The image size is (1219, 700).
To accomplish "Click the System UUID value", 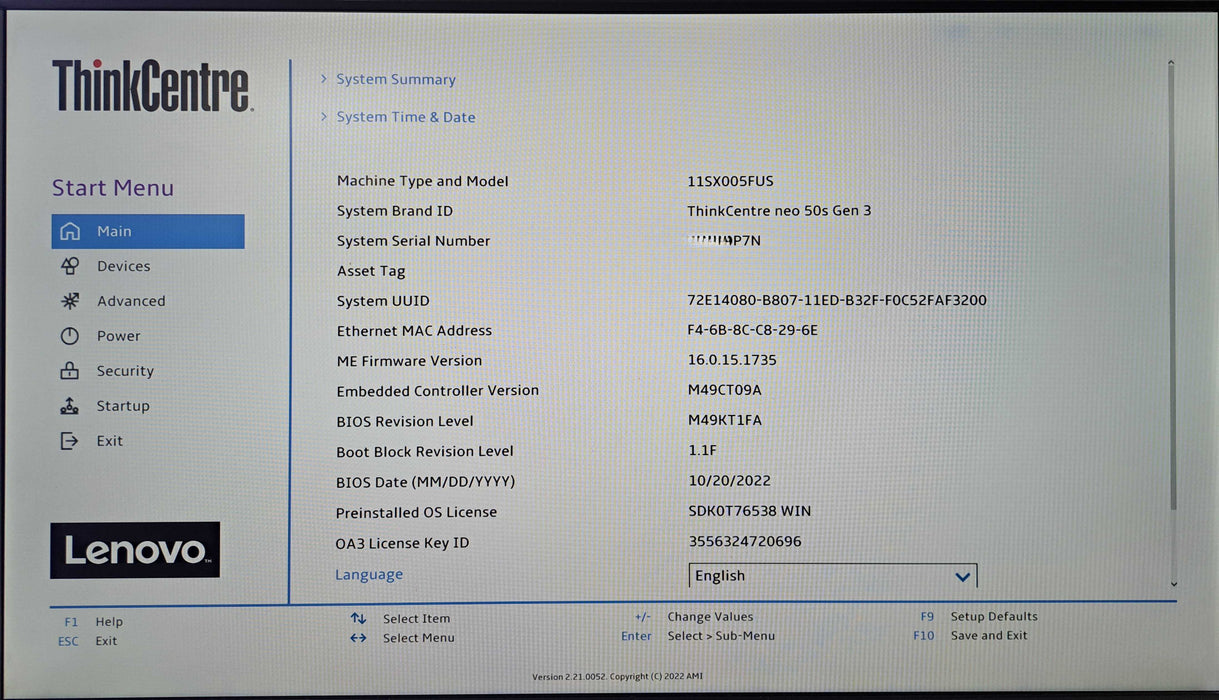I will pyautogui.click(x=837, y=300).
